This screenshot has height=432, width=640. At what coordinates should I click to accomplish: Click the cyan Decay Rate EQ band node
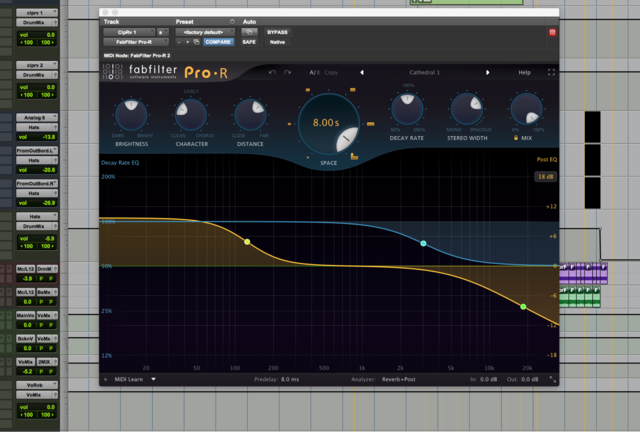[423, 243]
